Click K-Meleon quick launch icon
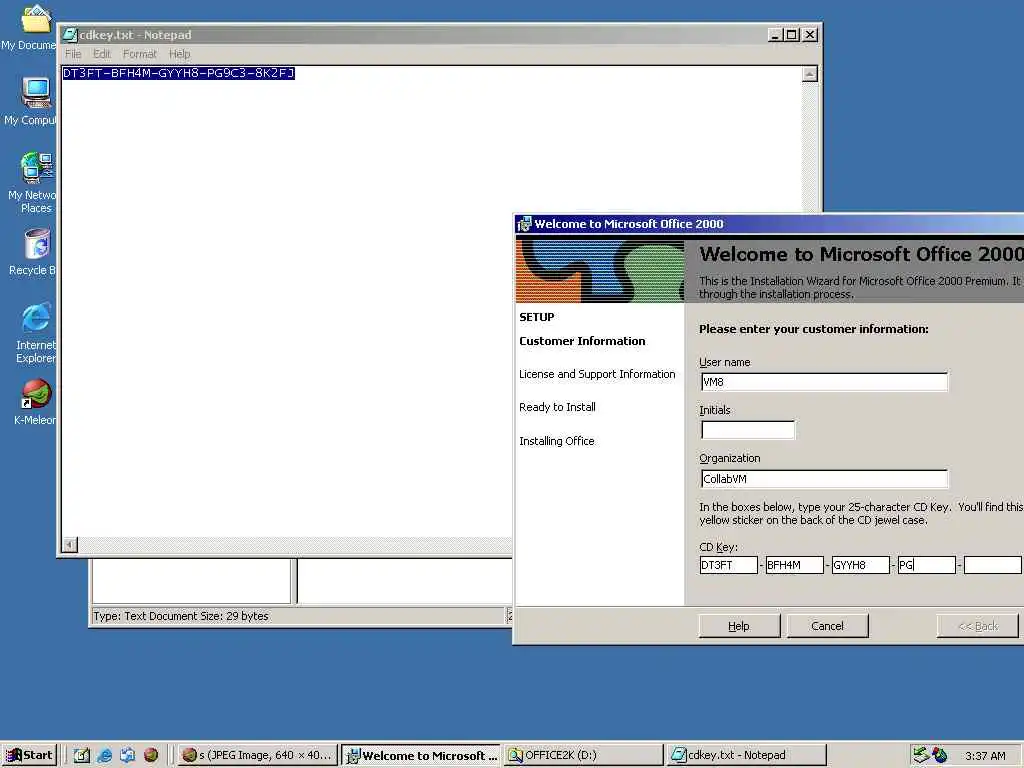Image resolution: width=1024 pixels, height=768 pixels. [x=151, y=755]
